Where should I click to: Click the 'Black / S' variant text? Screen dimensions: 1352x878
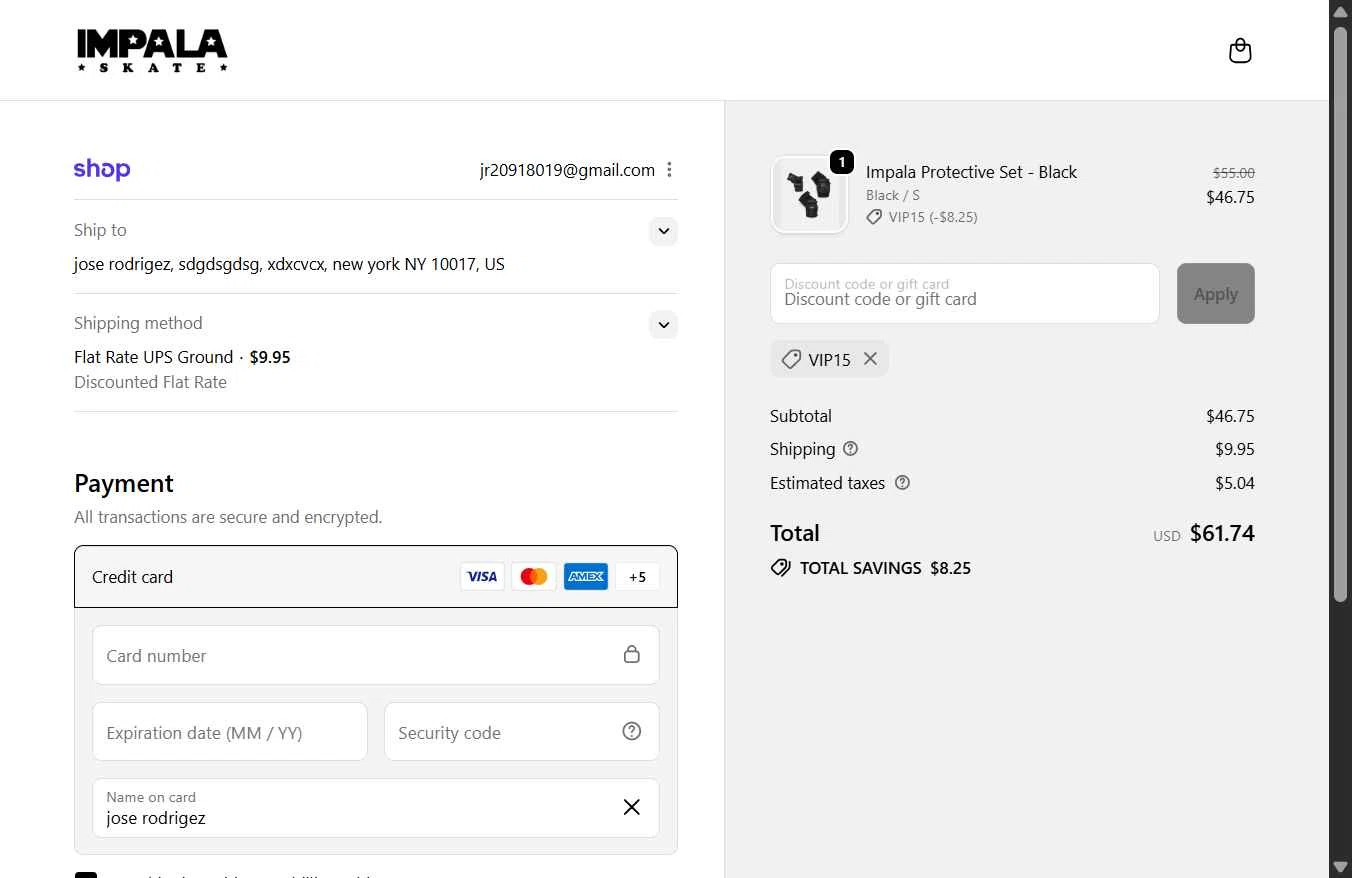893,195
